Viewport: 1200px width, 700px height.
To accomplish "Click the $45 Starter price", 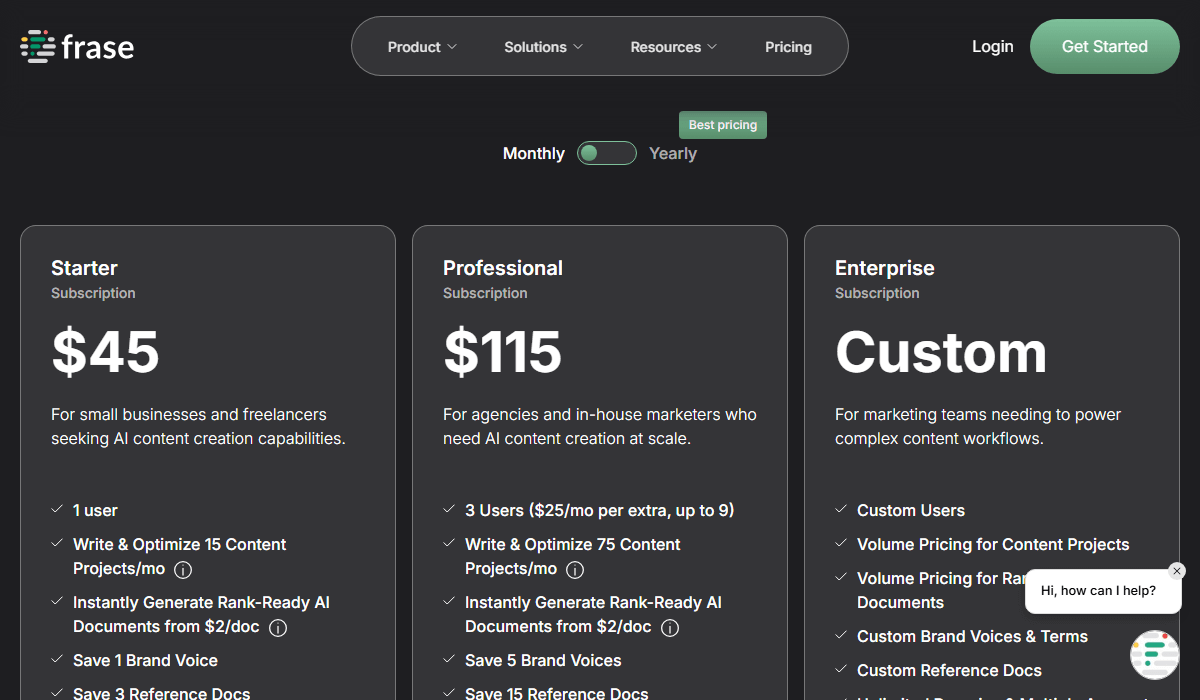I will 105,352.
